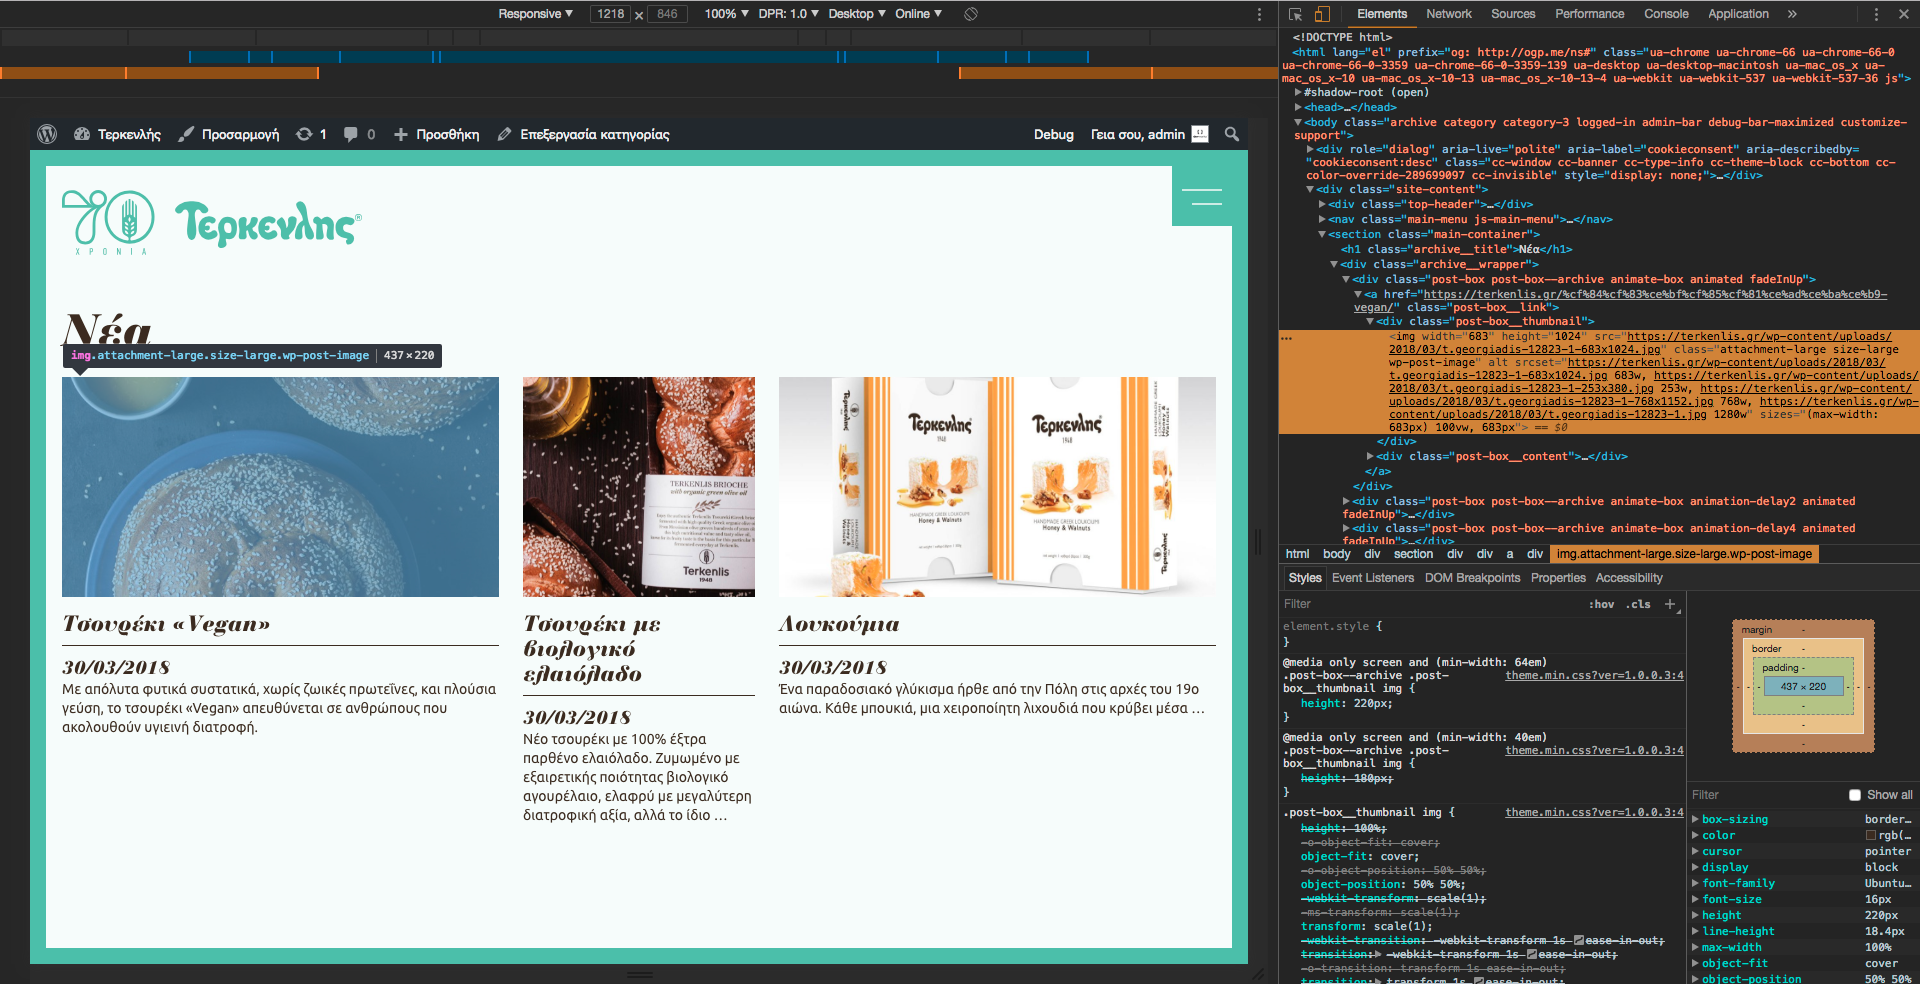Select the section breadcrumb in DOM path
The width and height of the screenshot is (1920, 984).
tap(1413, 554)
